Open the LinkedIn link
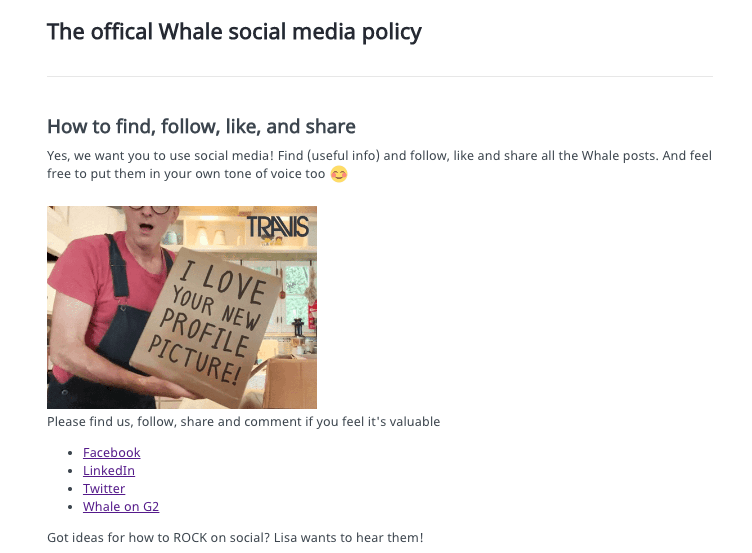The width and height of the screenshot is (752, 553). tap(108, 471)
